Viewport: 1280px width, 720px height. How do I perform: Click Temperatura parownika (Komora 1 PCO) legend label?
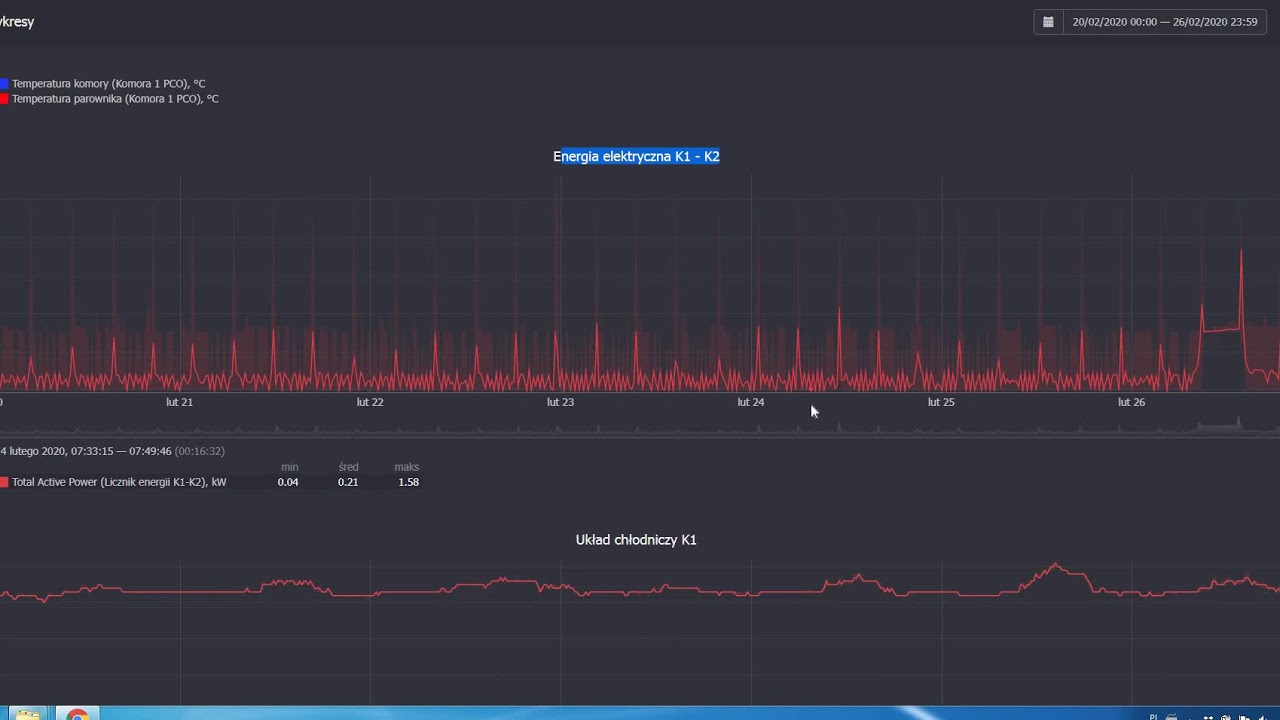[x=115, y=99]
